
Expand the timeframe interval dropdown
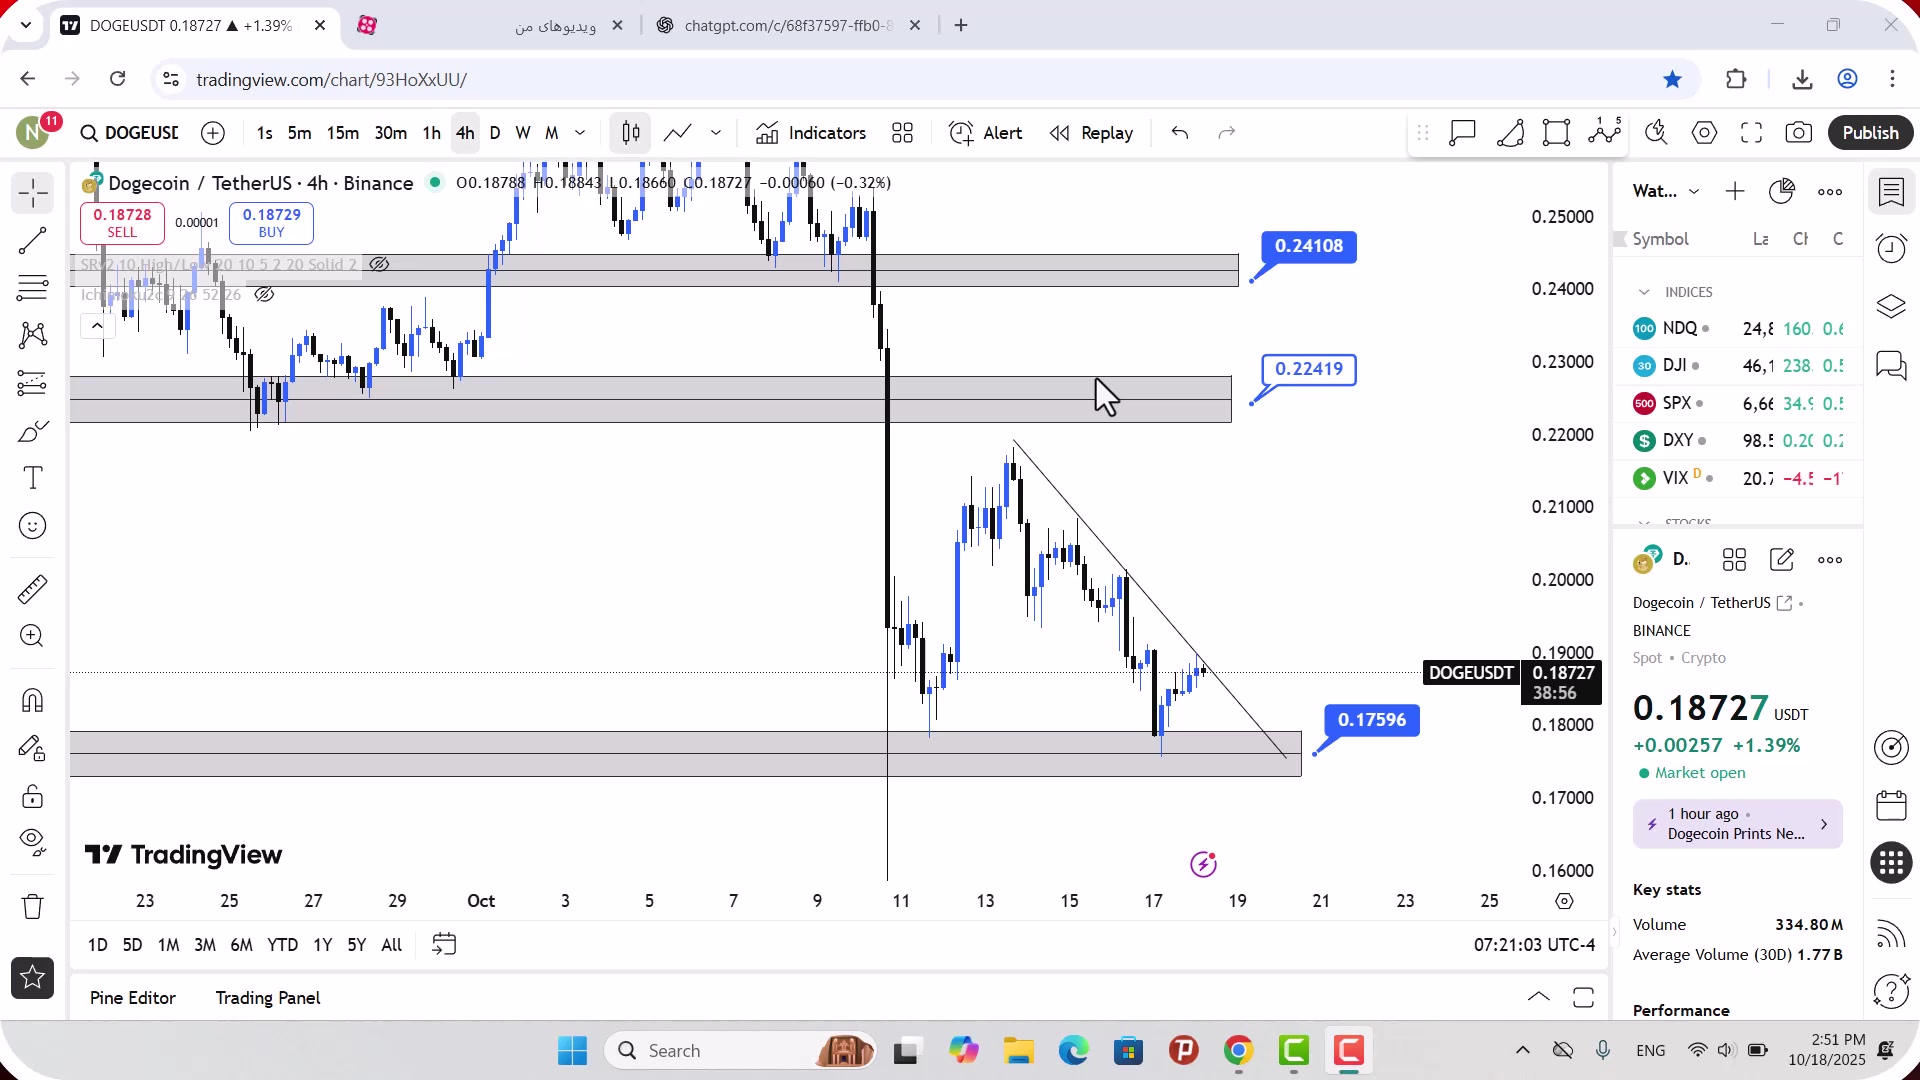point(580,133)
